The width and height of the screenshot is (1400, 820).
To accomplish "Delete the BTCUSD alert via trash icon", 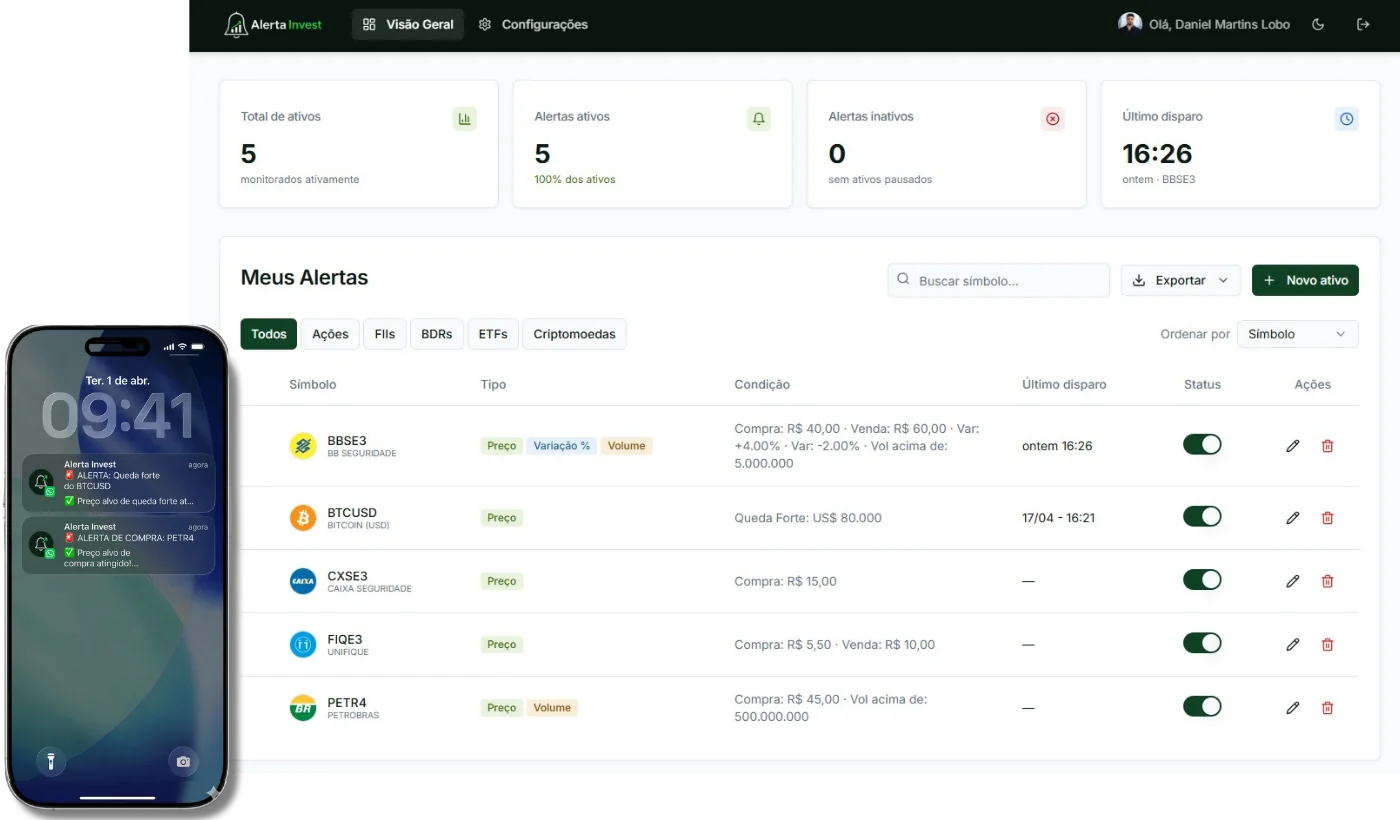I will point(1327,518).
